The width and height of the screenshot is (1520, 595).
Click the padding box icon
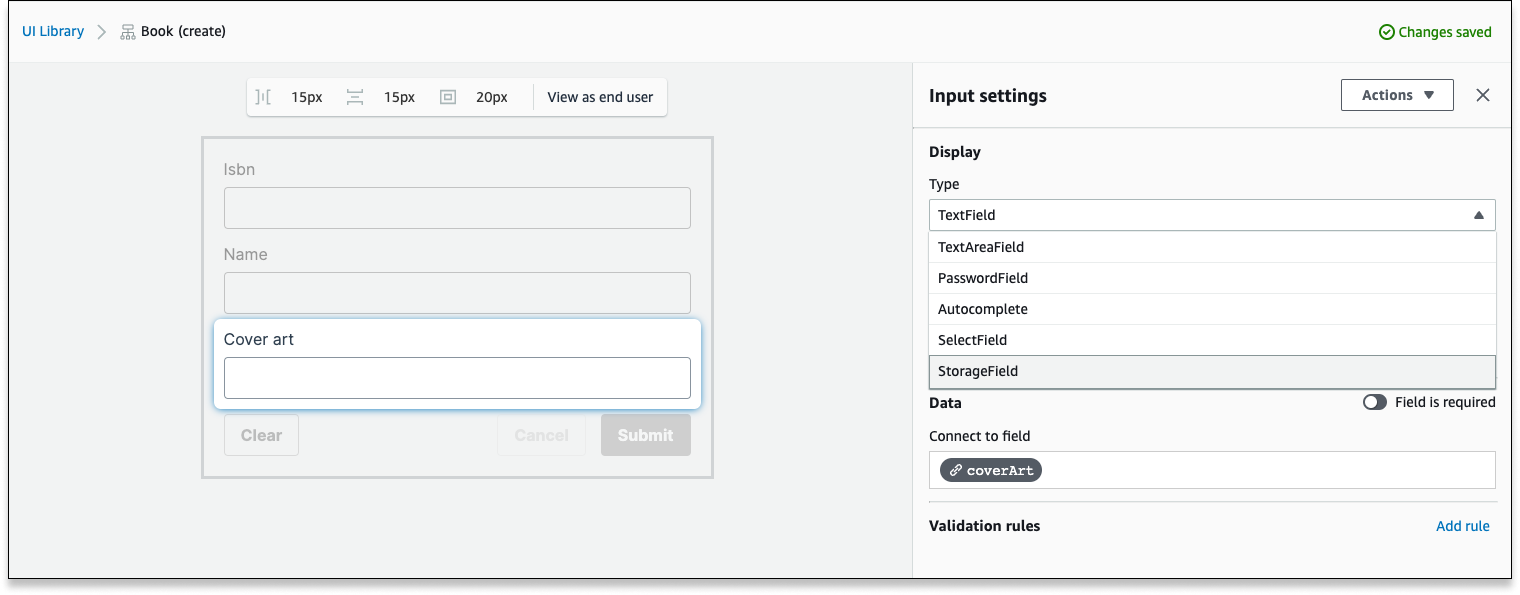[x=448, y=97]
